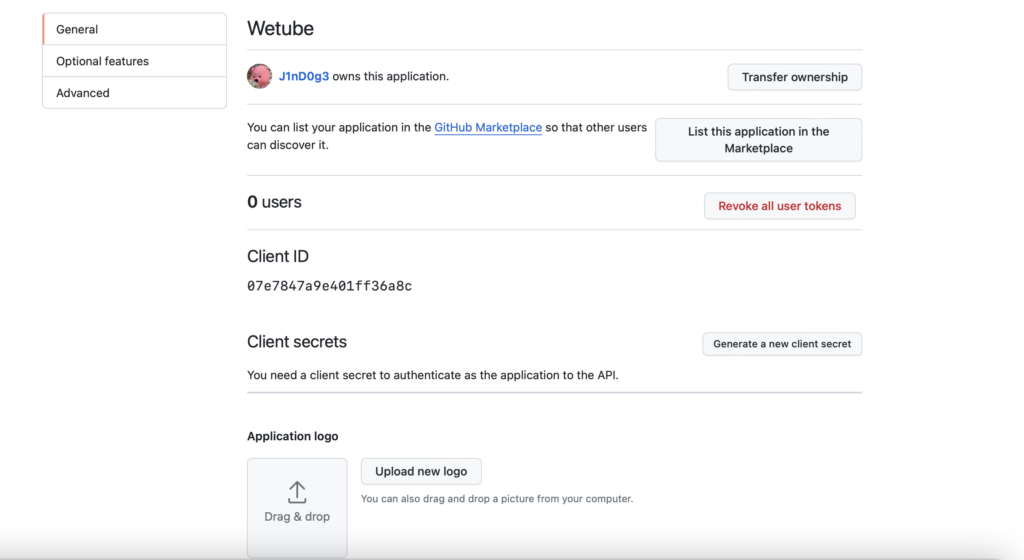
Task: Click the Client secrets heading
Action: (296, 342)
